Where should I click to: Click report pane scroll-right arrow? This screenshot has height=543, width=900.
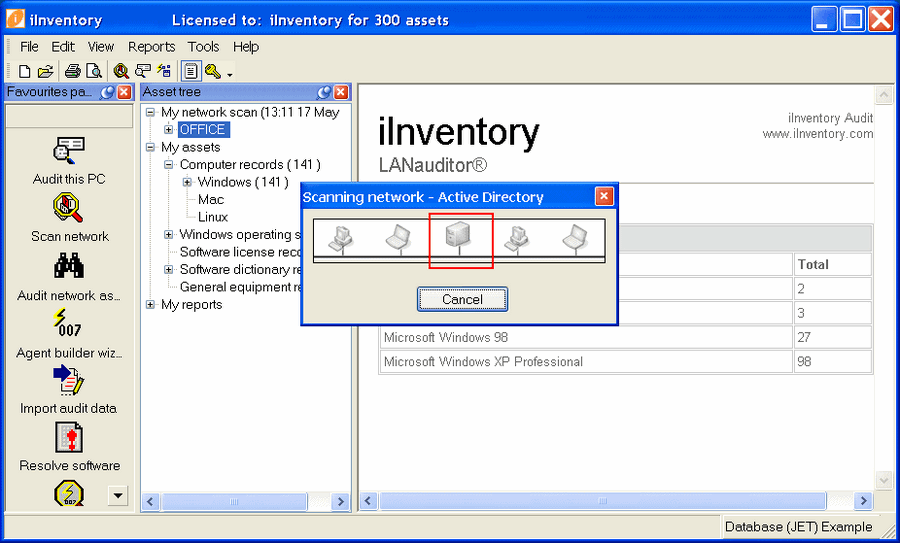[x=863, y=501]
